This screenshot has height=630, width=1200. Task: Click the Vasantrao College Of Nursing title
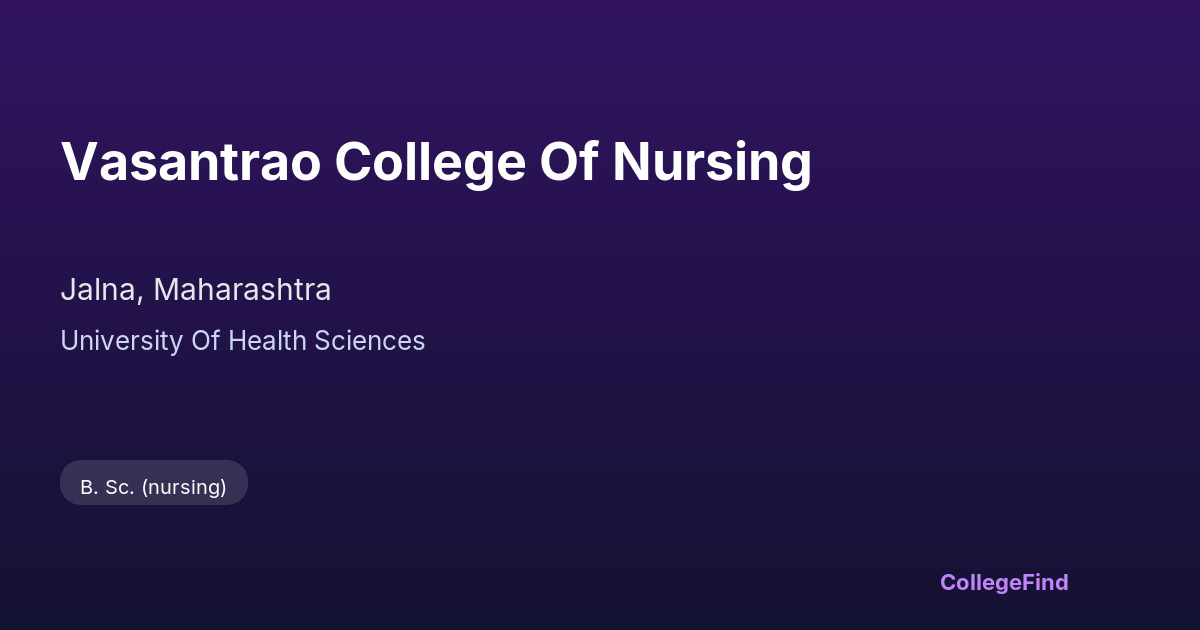click(x=436, y=162)
